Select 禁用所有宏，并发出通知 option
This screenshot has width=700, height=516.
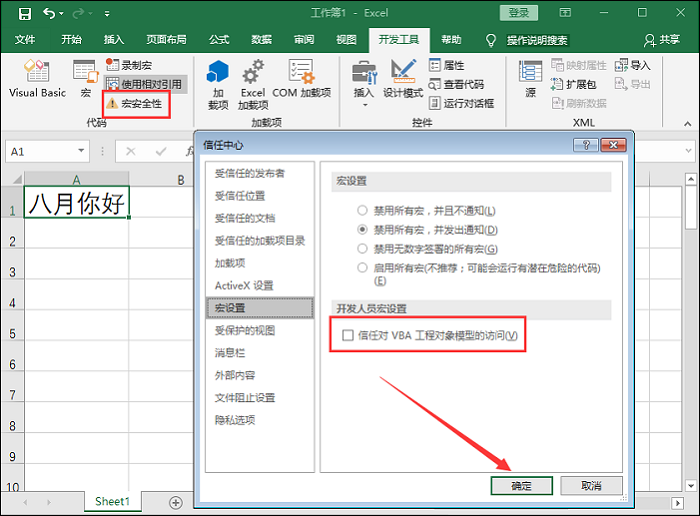click(x=427, y=229)
